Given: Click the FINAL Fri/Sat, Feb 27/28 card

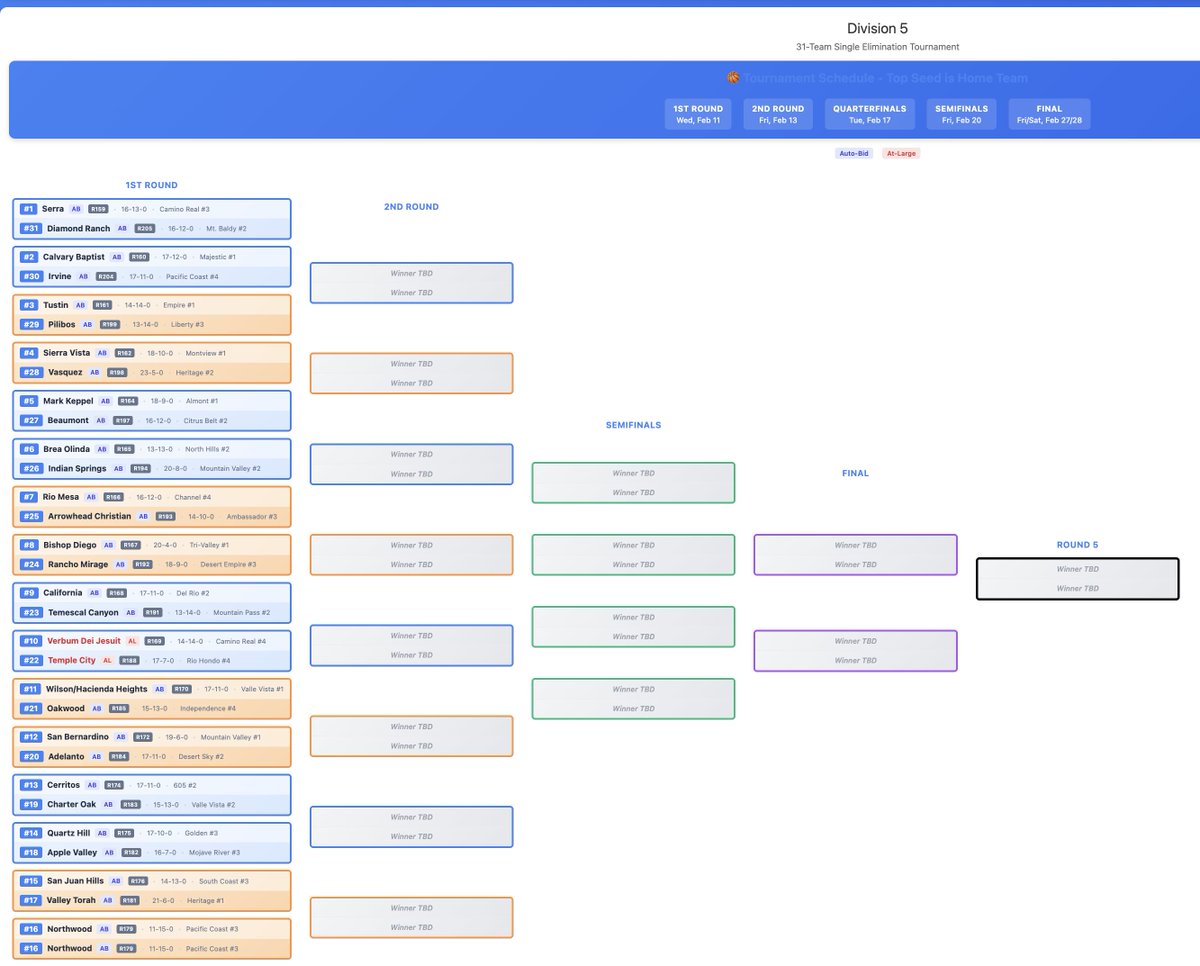Looking at the screenshot, I should [1050, 114].
